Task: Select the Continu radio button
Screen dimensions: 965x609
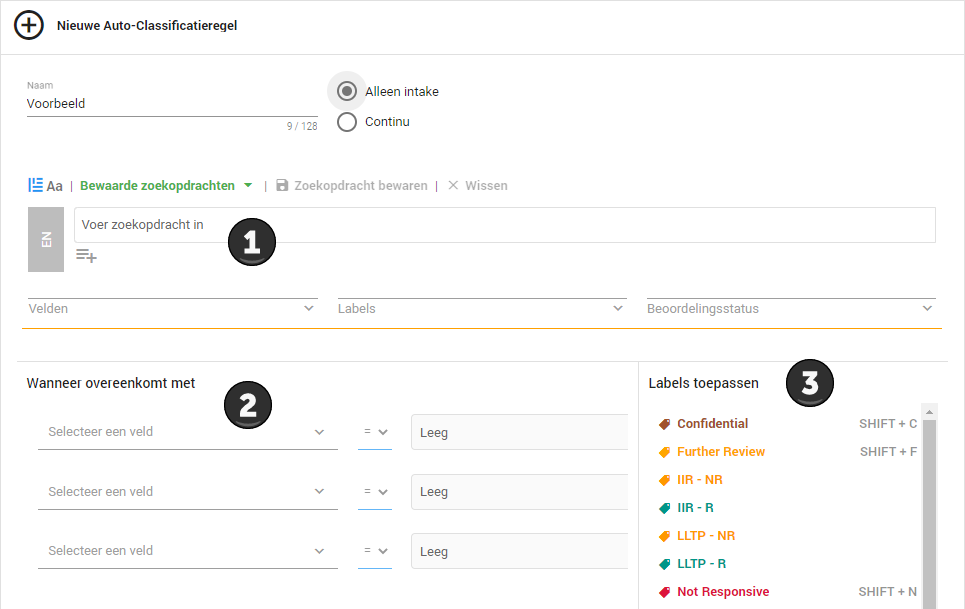Action: tap(346, 122)
